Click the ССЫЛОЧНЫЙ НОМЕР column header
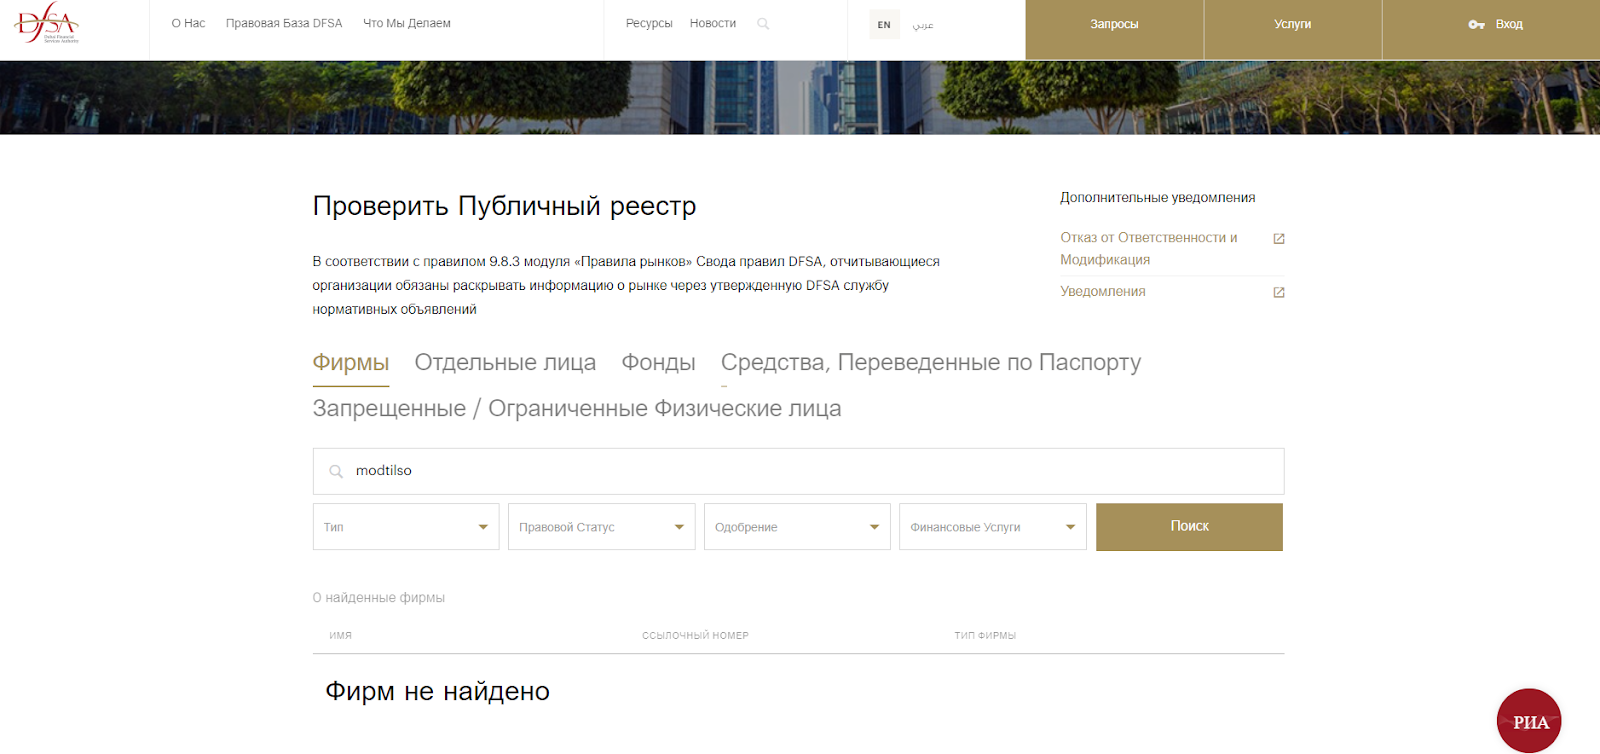This screenshot has width=1600, height=754. click(x=695, y=635)
